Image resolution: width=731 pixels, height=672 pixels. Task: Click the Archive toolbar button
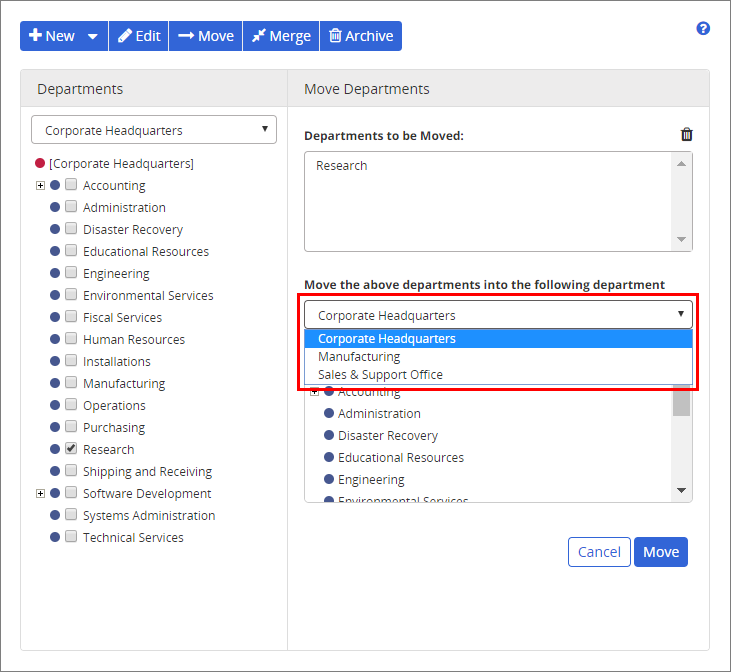coord(360,36)
